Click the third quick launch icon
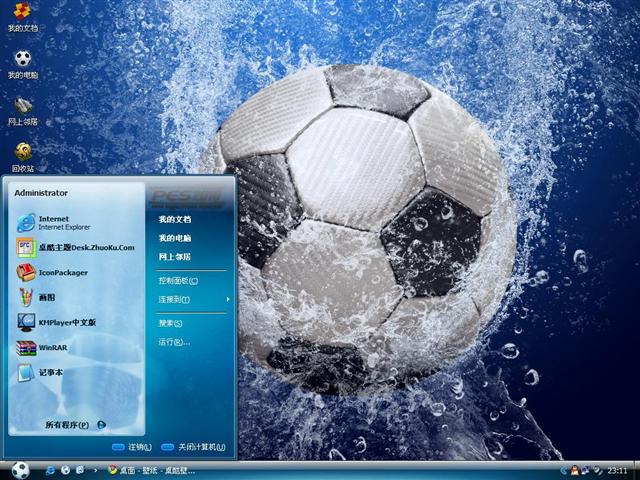This screenshot has height=480, width=640. (x=80, y=470)
